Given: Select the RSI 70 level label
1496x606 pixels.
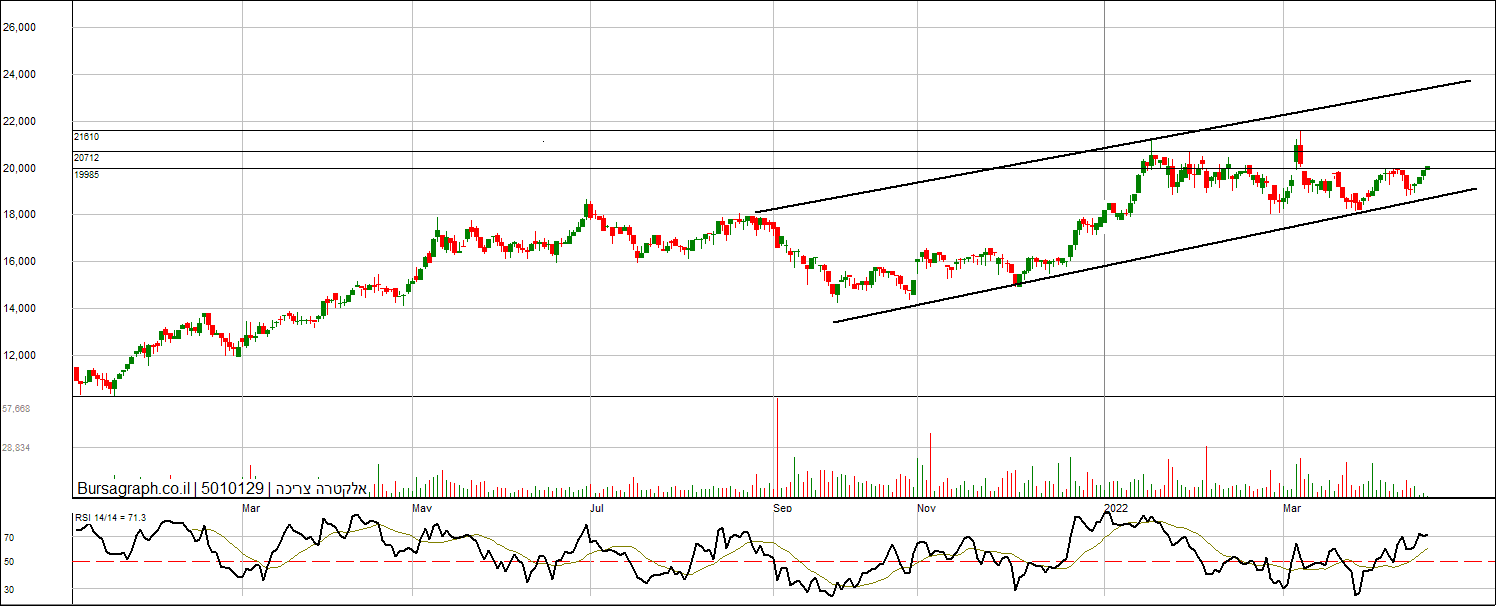Looking at the screenshot, I should pyautogui.click(x=9, y=538).
